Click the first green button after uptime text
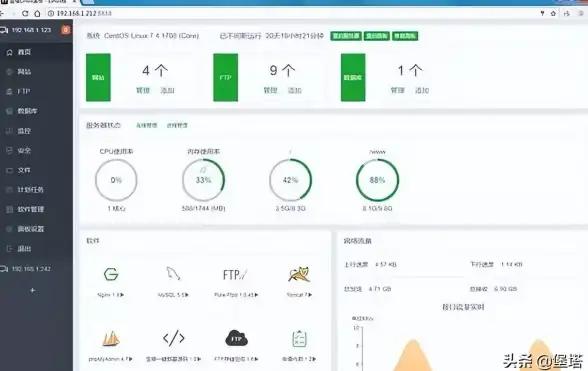Screen dimensions: 588x371 tap(346, 36)
